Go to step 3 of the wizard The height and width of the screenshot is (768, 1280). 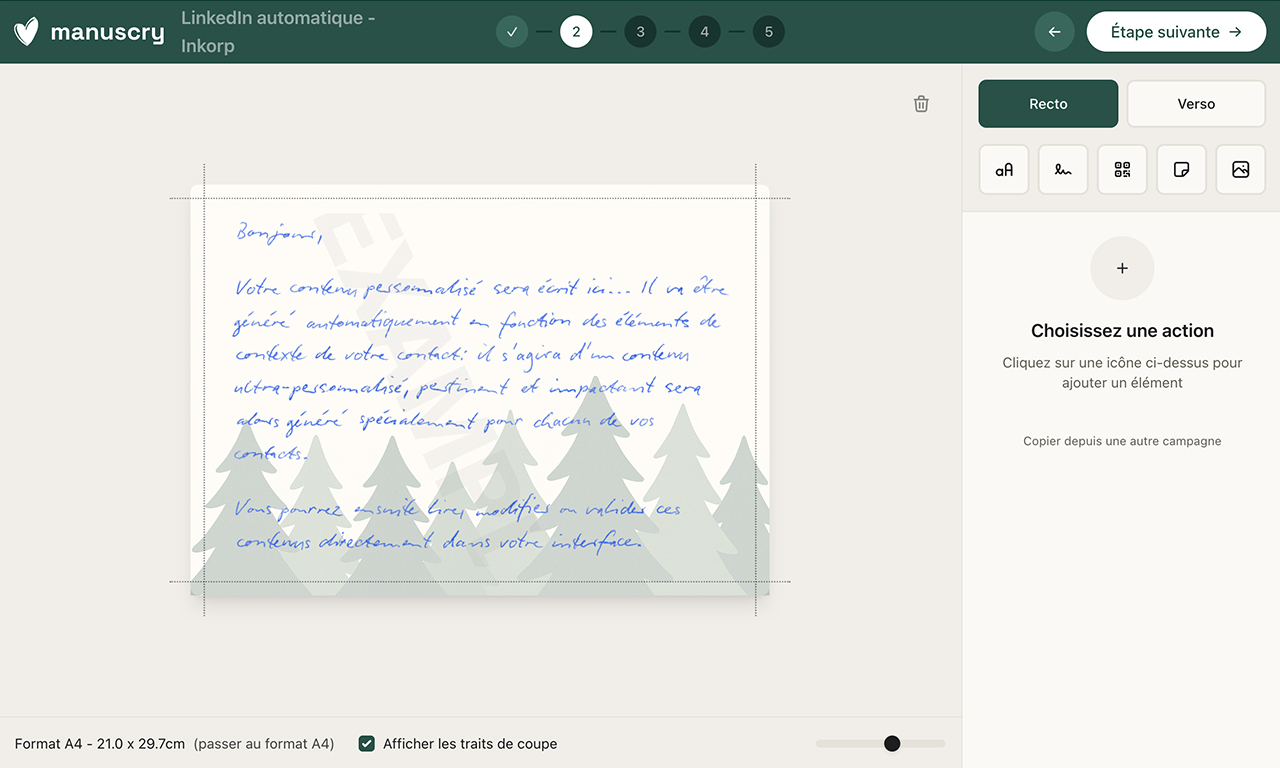click(640, 31)
